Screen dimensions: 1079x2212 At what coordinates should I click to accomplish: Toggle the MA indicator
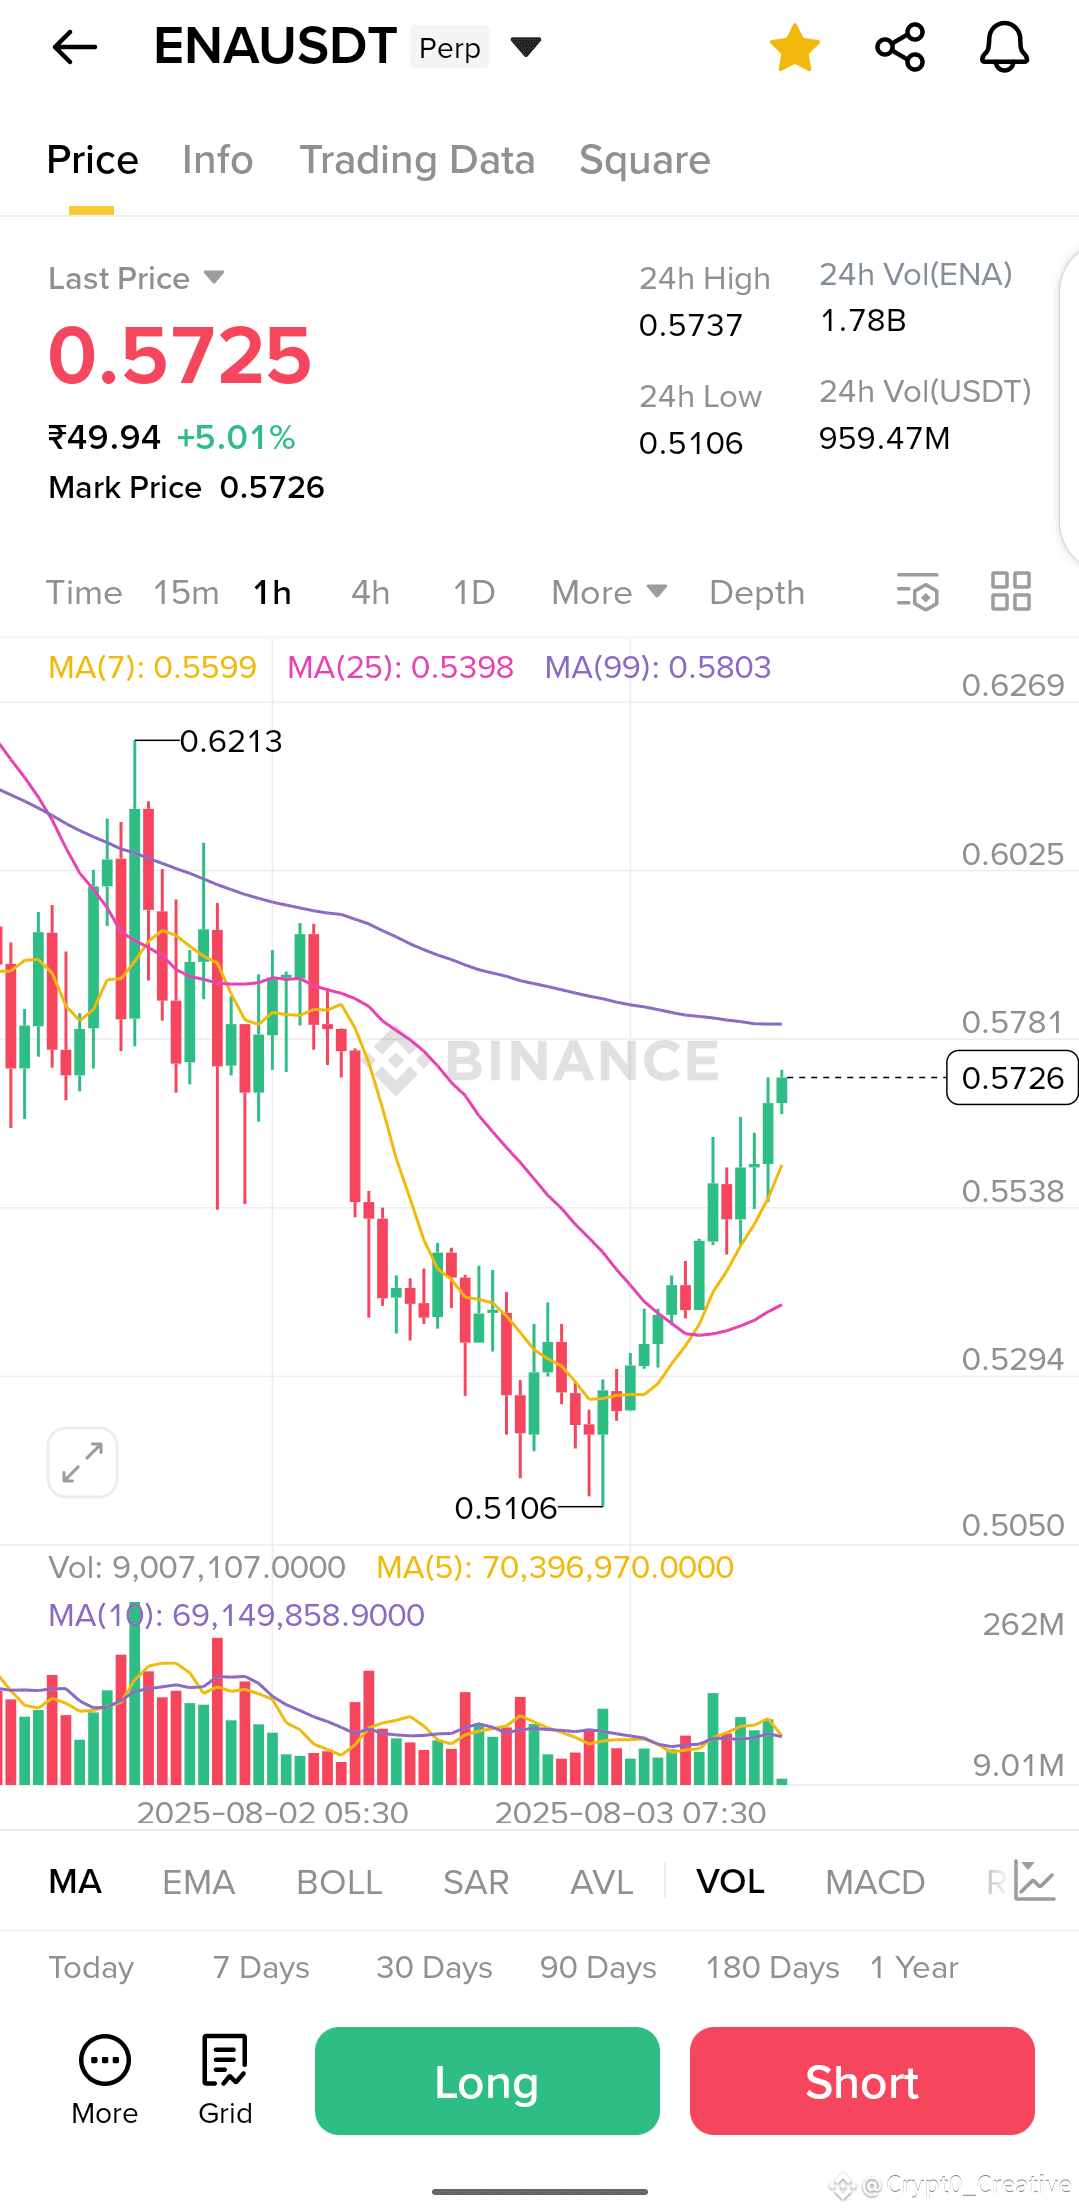[x=75, y=1882]
